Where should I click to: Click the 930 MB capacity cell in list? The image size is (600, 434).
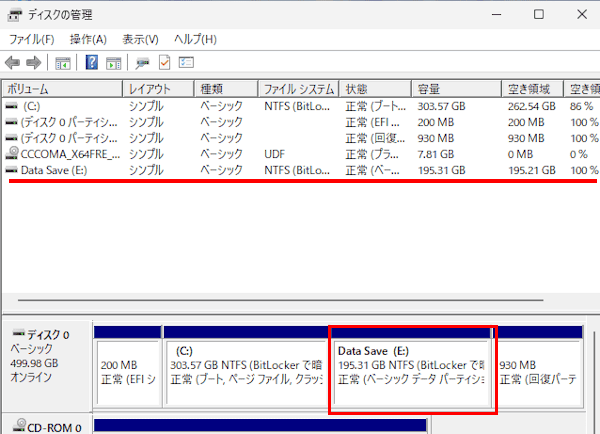[435, 138]
